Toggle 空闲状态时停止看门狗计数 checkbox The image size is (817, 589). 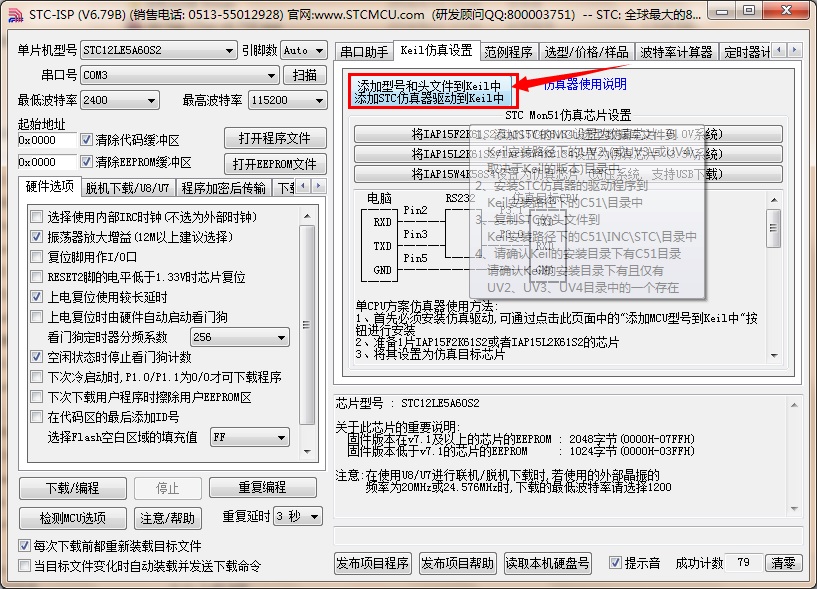[x=36, y=357]
